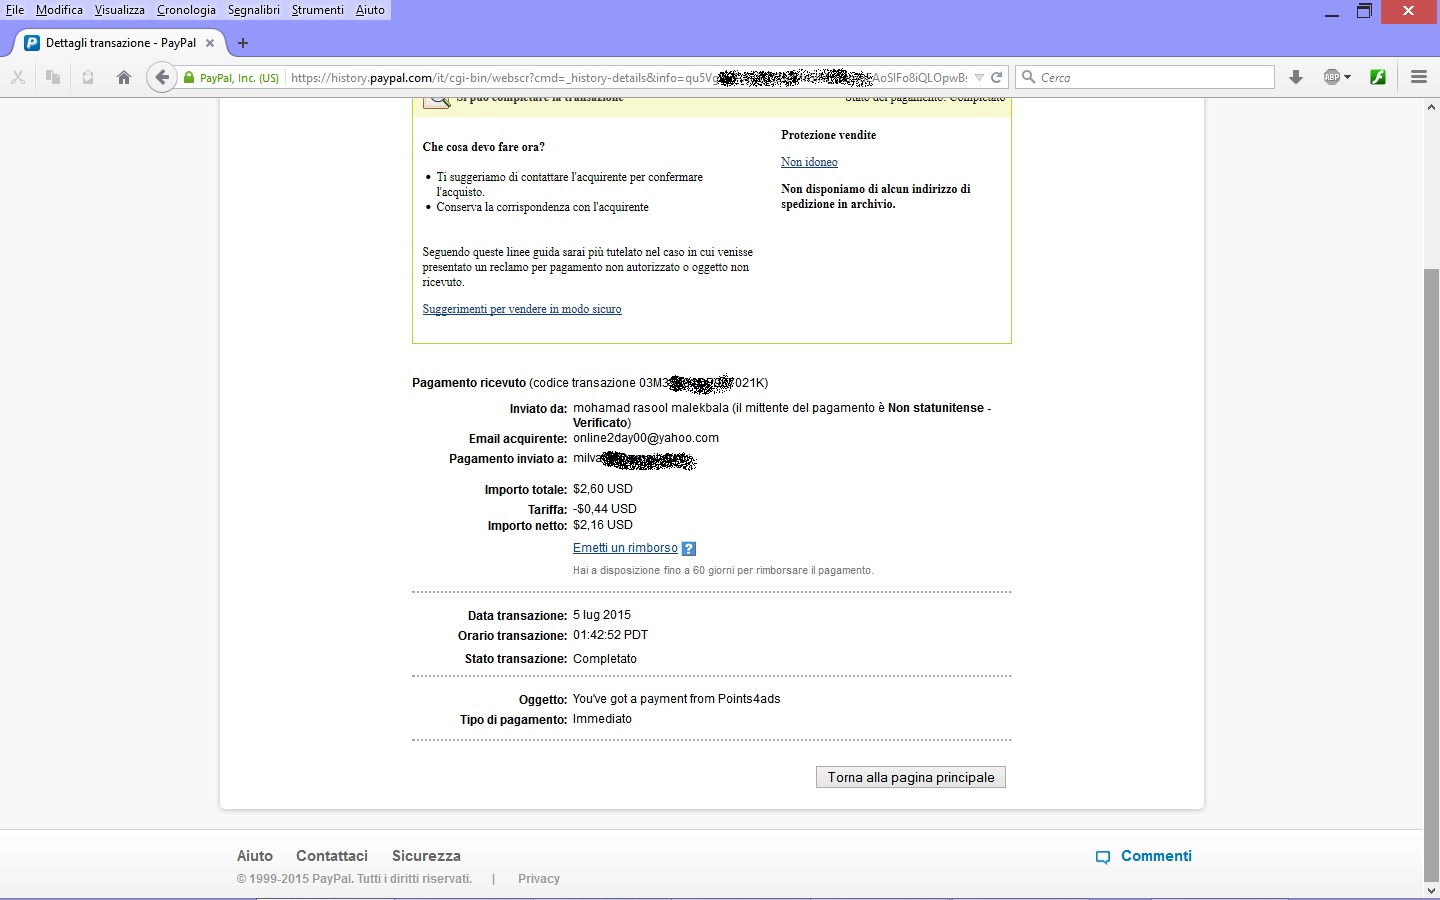Expand the URL history dropdown arrow

(x=979, y=77)
